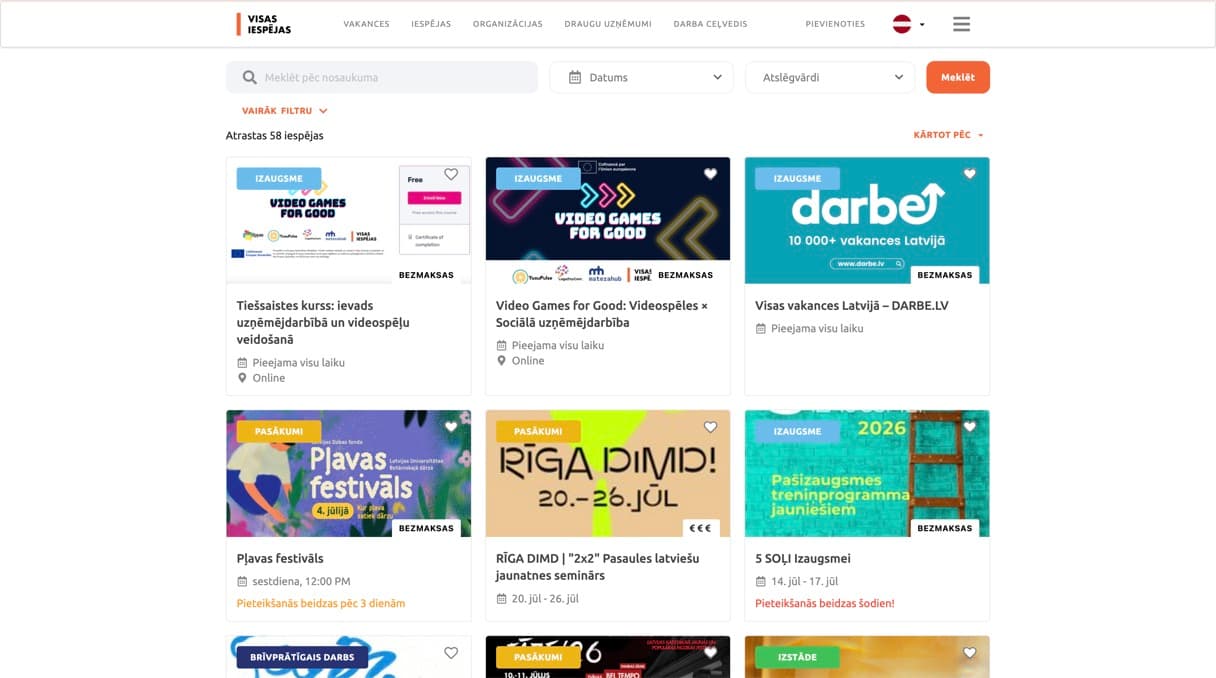Click the Visas Iespējas logo
The width and height of the screenshot is (1216, 678).
264,24
